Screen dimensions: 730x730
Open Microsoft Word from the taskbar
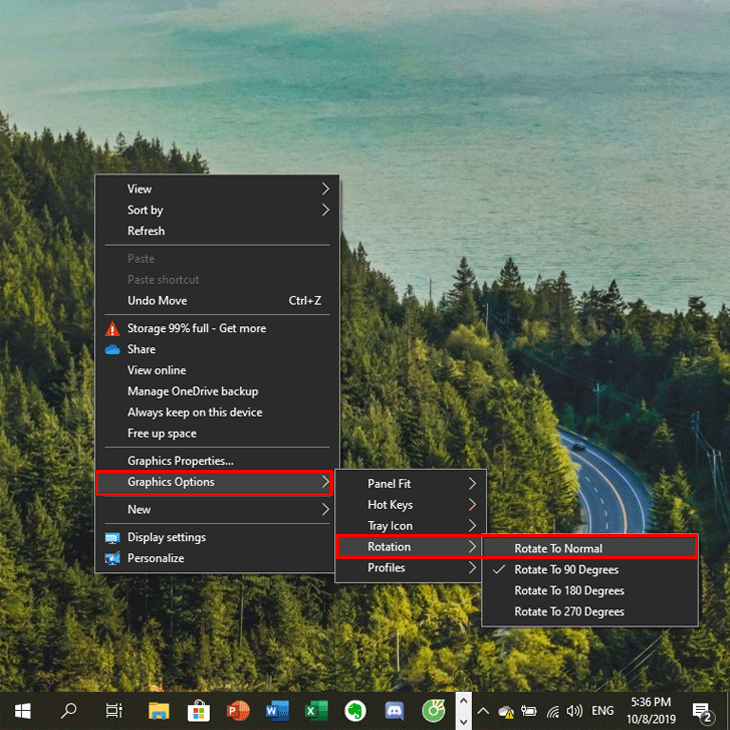(277, 711)
